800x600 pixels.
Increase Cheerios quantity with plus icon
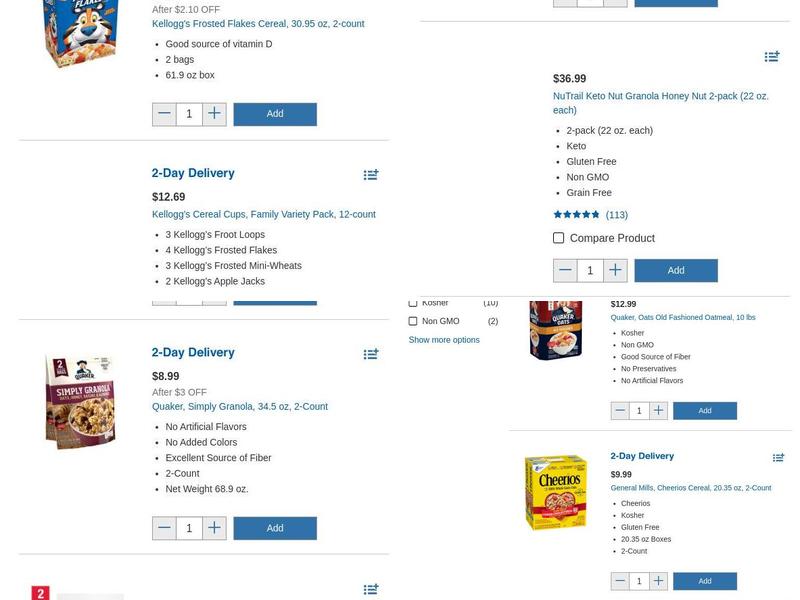coord(658,580)
